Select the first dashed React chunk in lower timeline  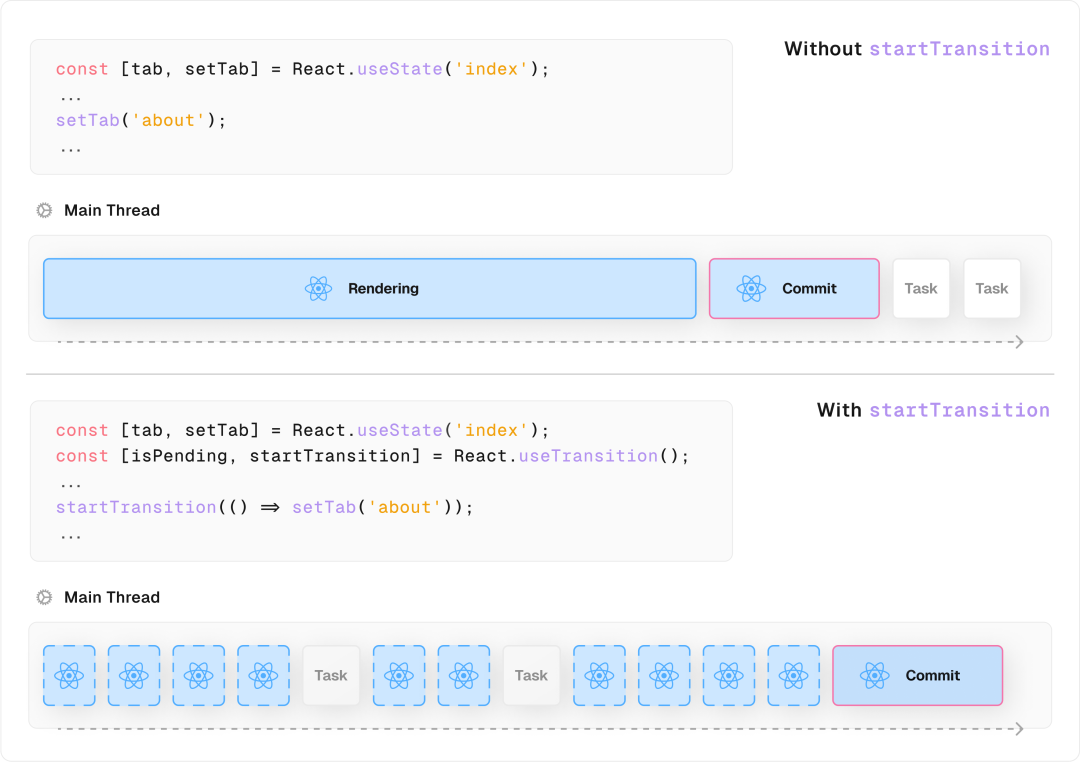click(x=69, y=676)
